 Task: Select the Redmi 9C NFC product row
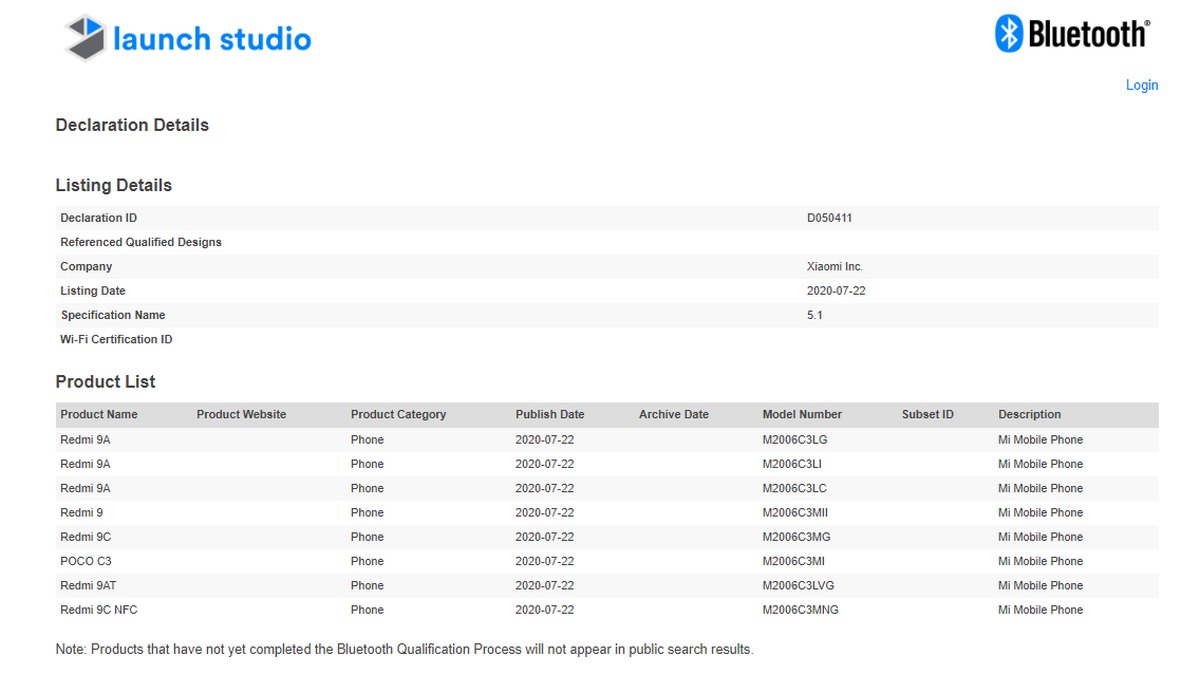400,609
